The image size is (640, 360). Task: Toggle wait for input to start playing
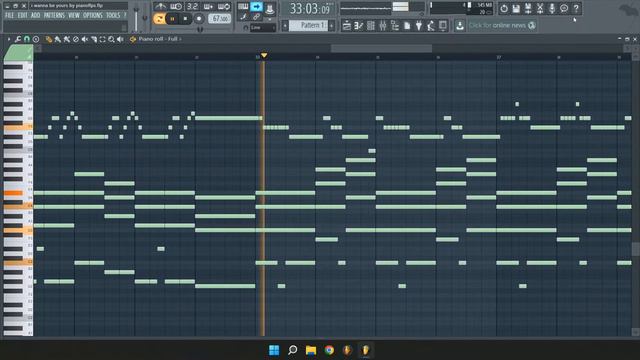[x=176, y=7]
